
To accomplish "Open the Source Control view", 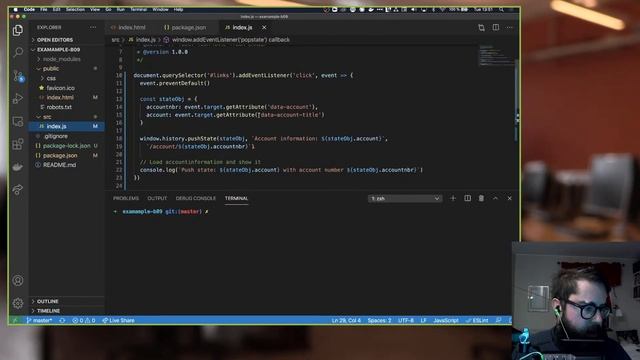I will pos(18,76).
